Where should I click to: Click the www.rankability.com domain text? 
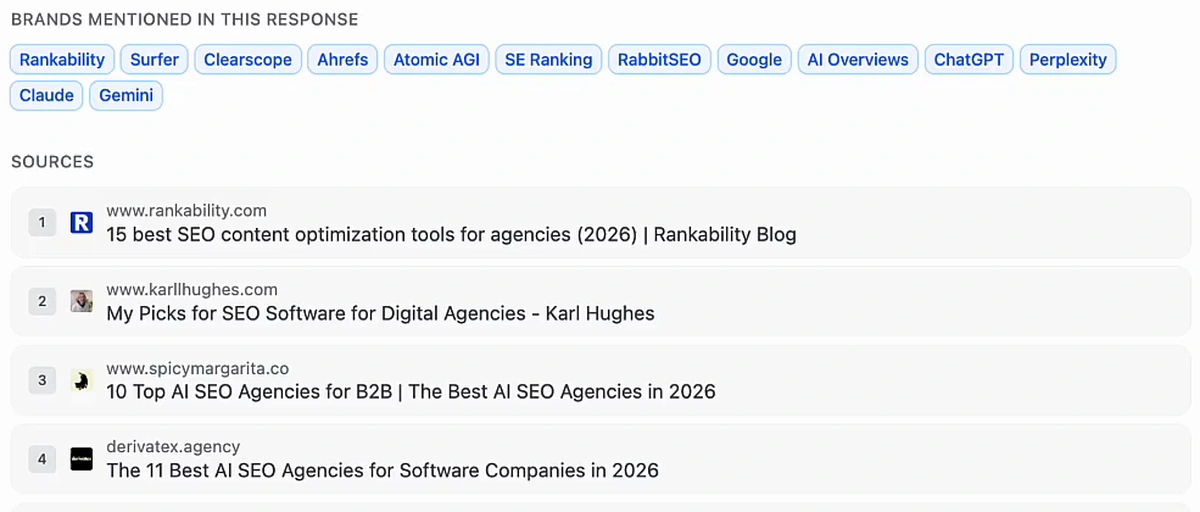186,210
